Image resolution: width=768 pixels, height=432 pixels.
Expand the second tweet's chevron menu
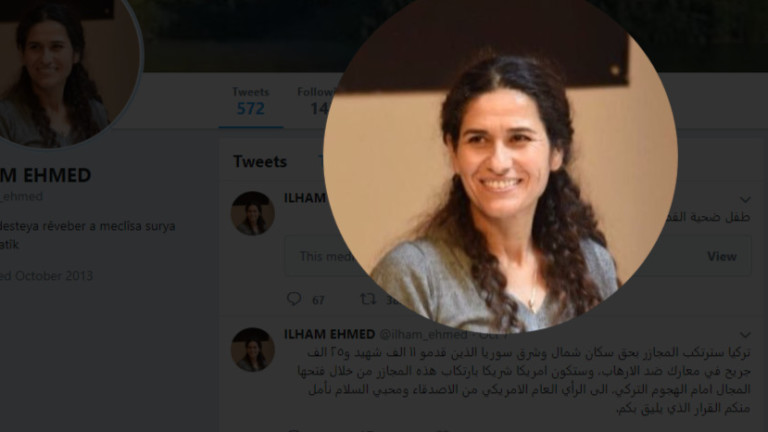click(745, 335)
